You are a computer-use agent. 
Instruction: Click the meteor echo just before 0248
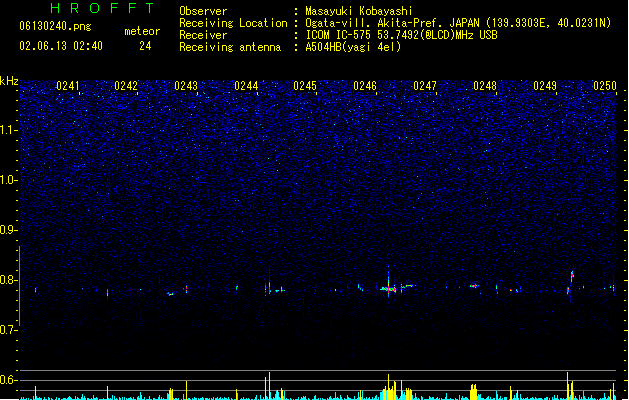(475, 286)
